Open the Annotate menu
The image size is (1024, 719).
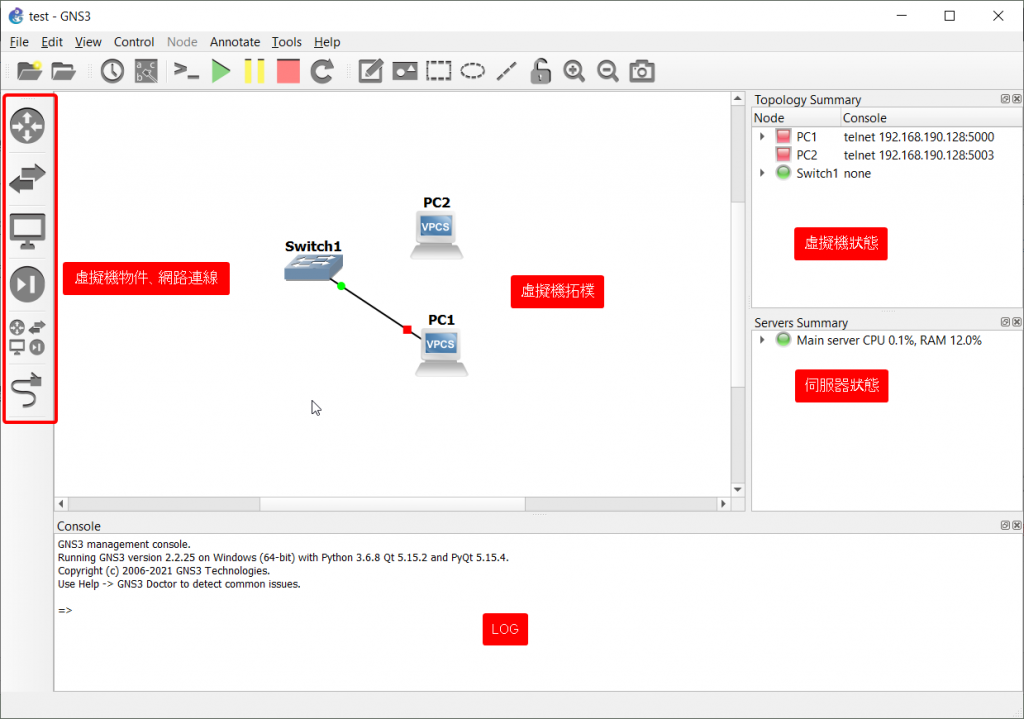[234, 42]
